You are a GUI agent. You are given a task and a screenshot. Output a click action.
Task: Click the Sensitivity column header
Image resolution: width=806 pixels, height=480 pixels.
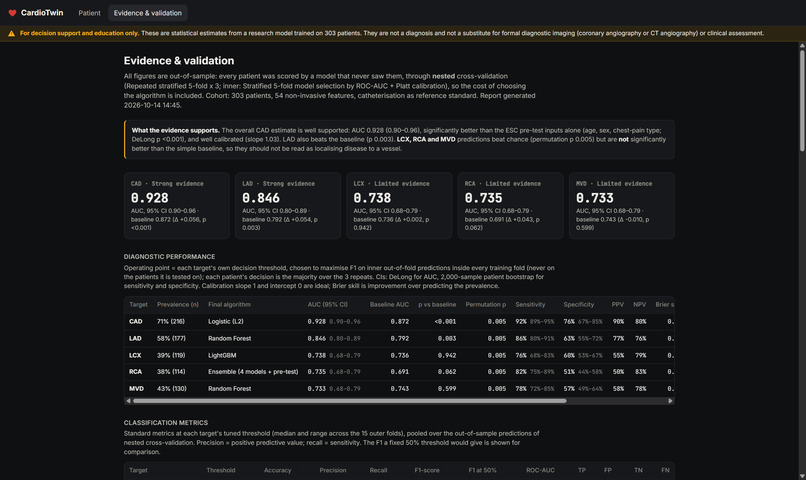click(530, 305)
